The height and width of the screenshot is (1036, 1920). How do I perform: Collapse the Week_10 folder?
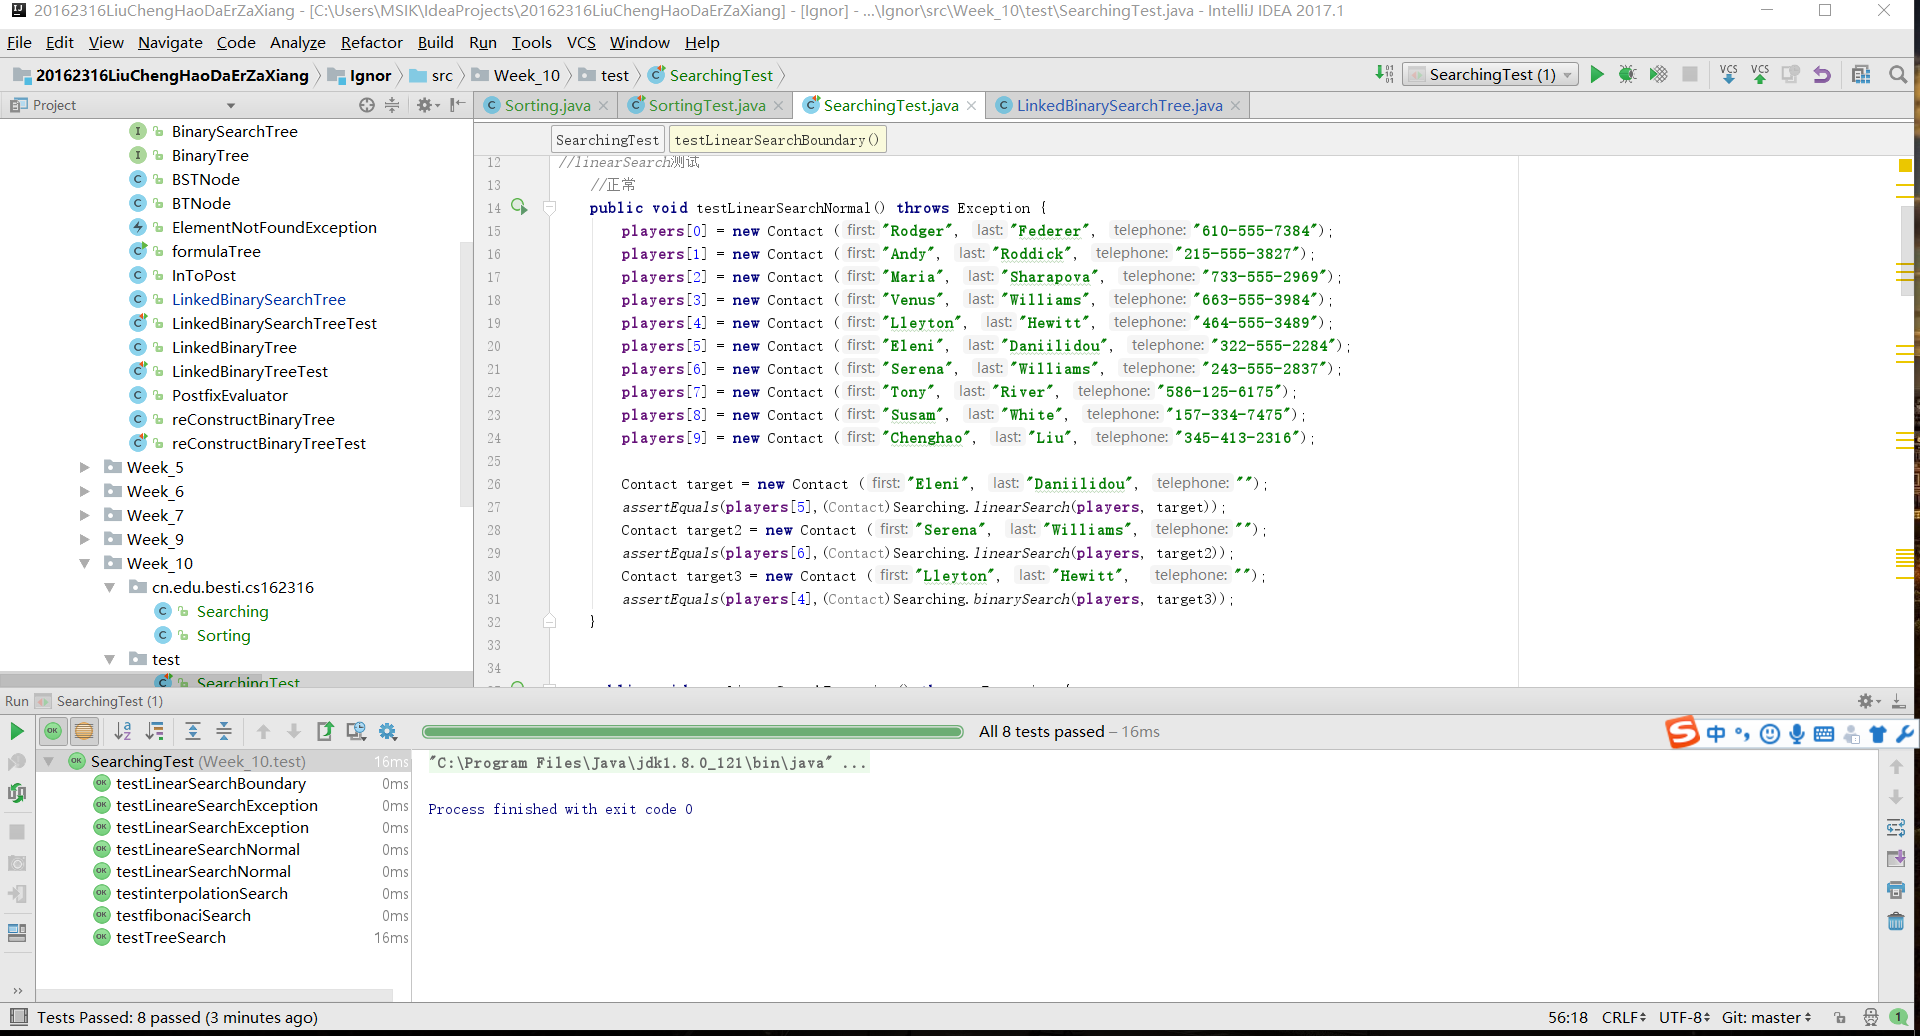(85, 563)
